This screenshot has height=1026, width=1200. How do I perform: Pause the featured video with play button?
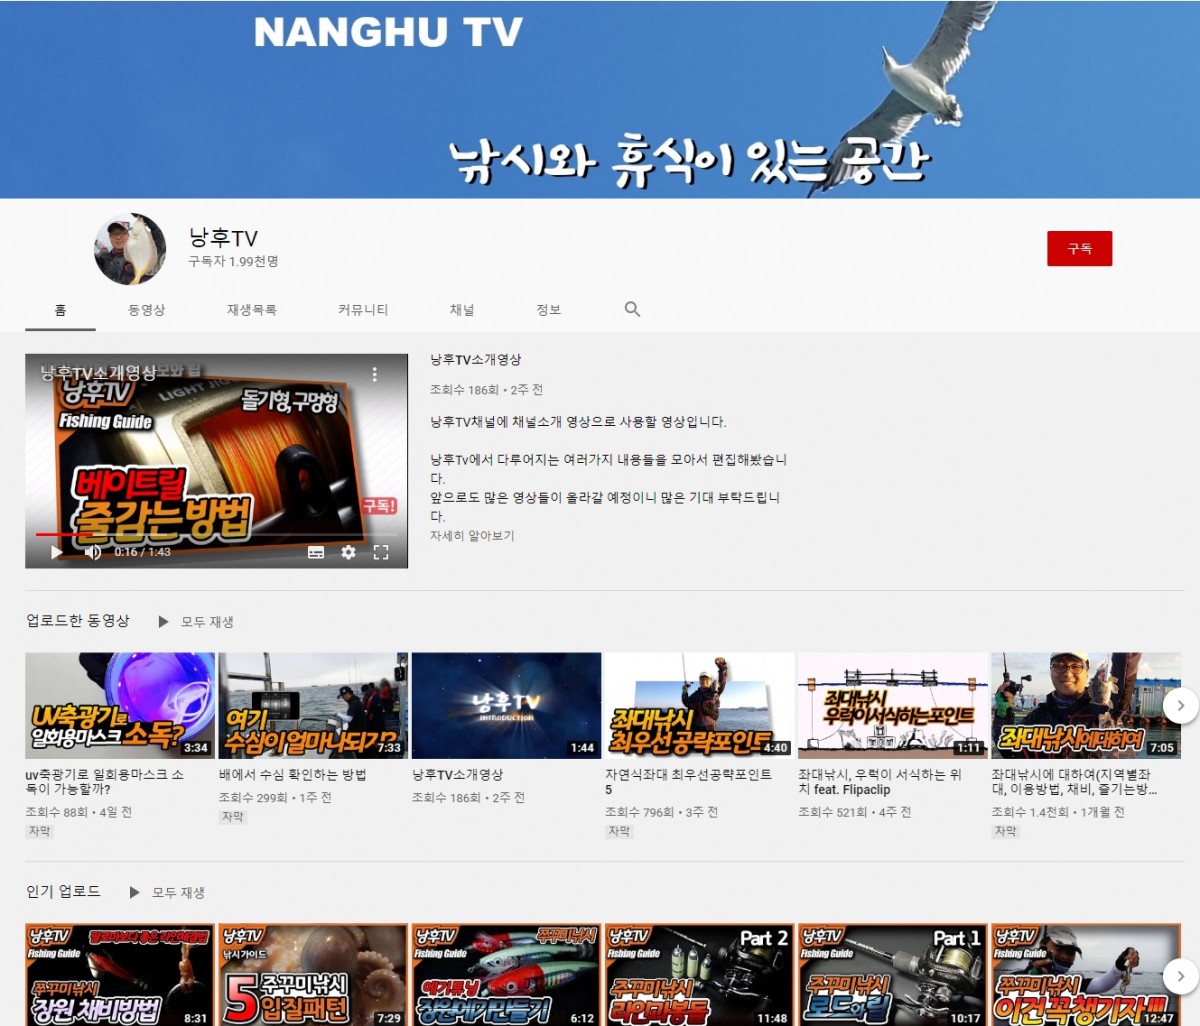pos(56,552)
